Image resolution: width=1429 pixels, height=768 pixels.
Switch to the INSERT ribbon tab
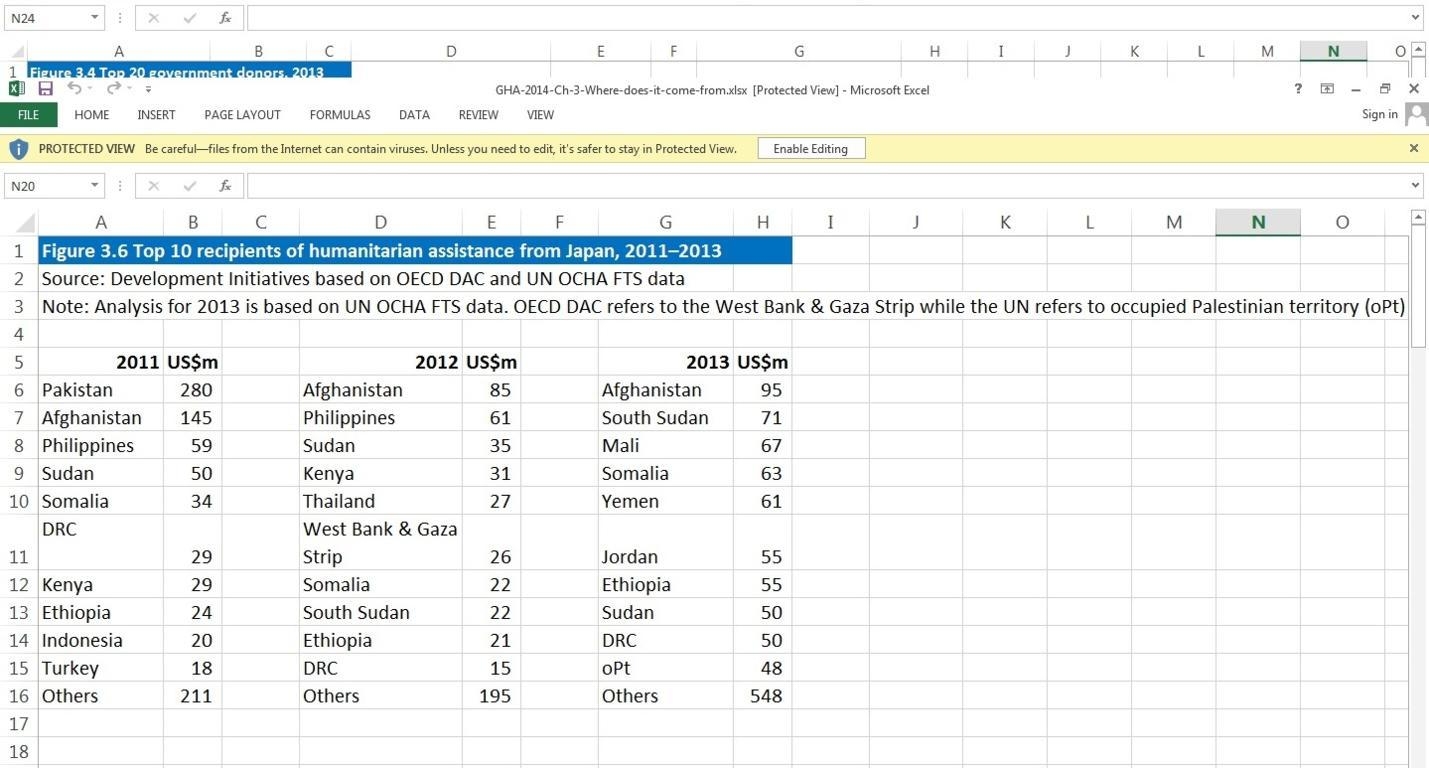click(x=156, y=115)
